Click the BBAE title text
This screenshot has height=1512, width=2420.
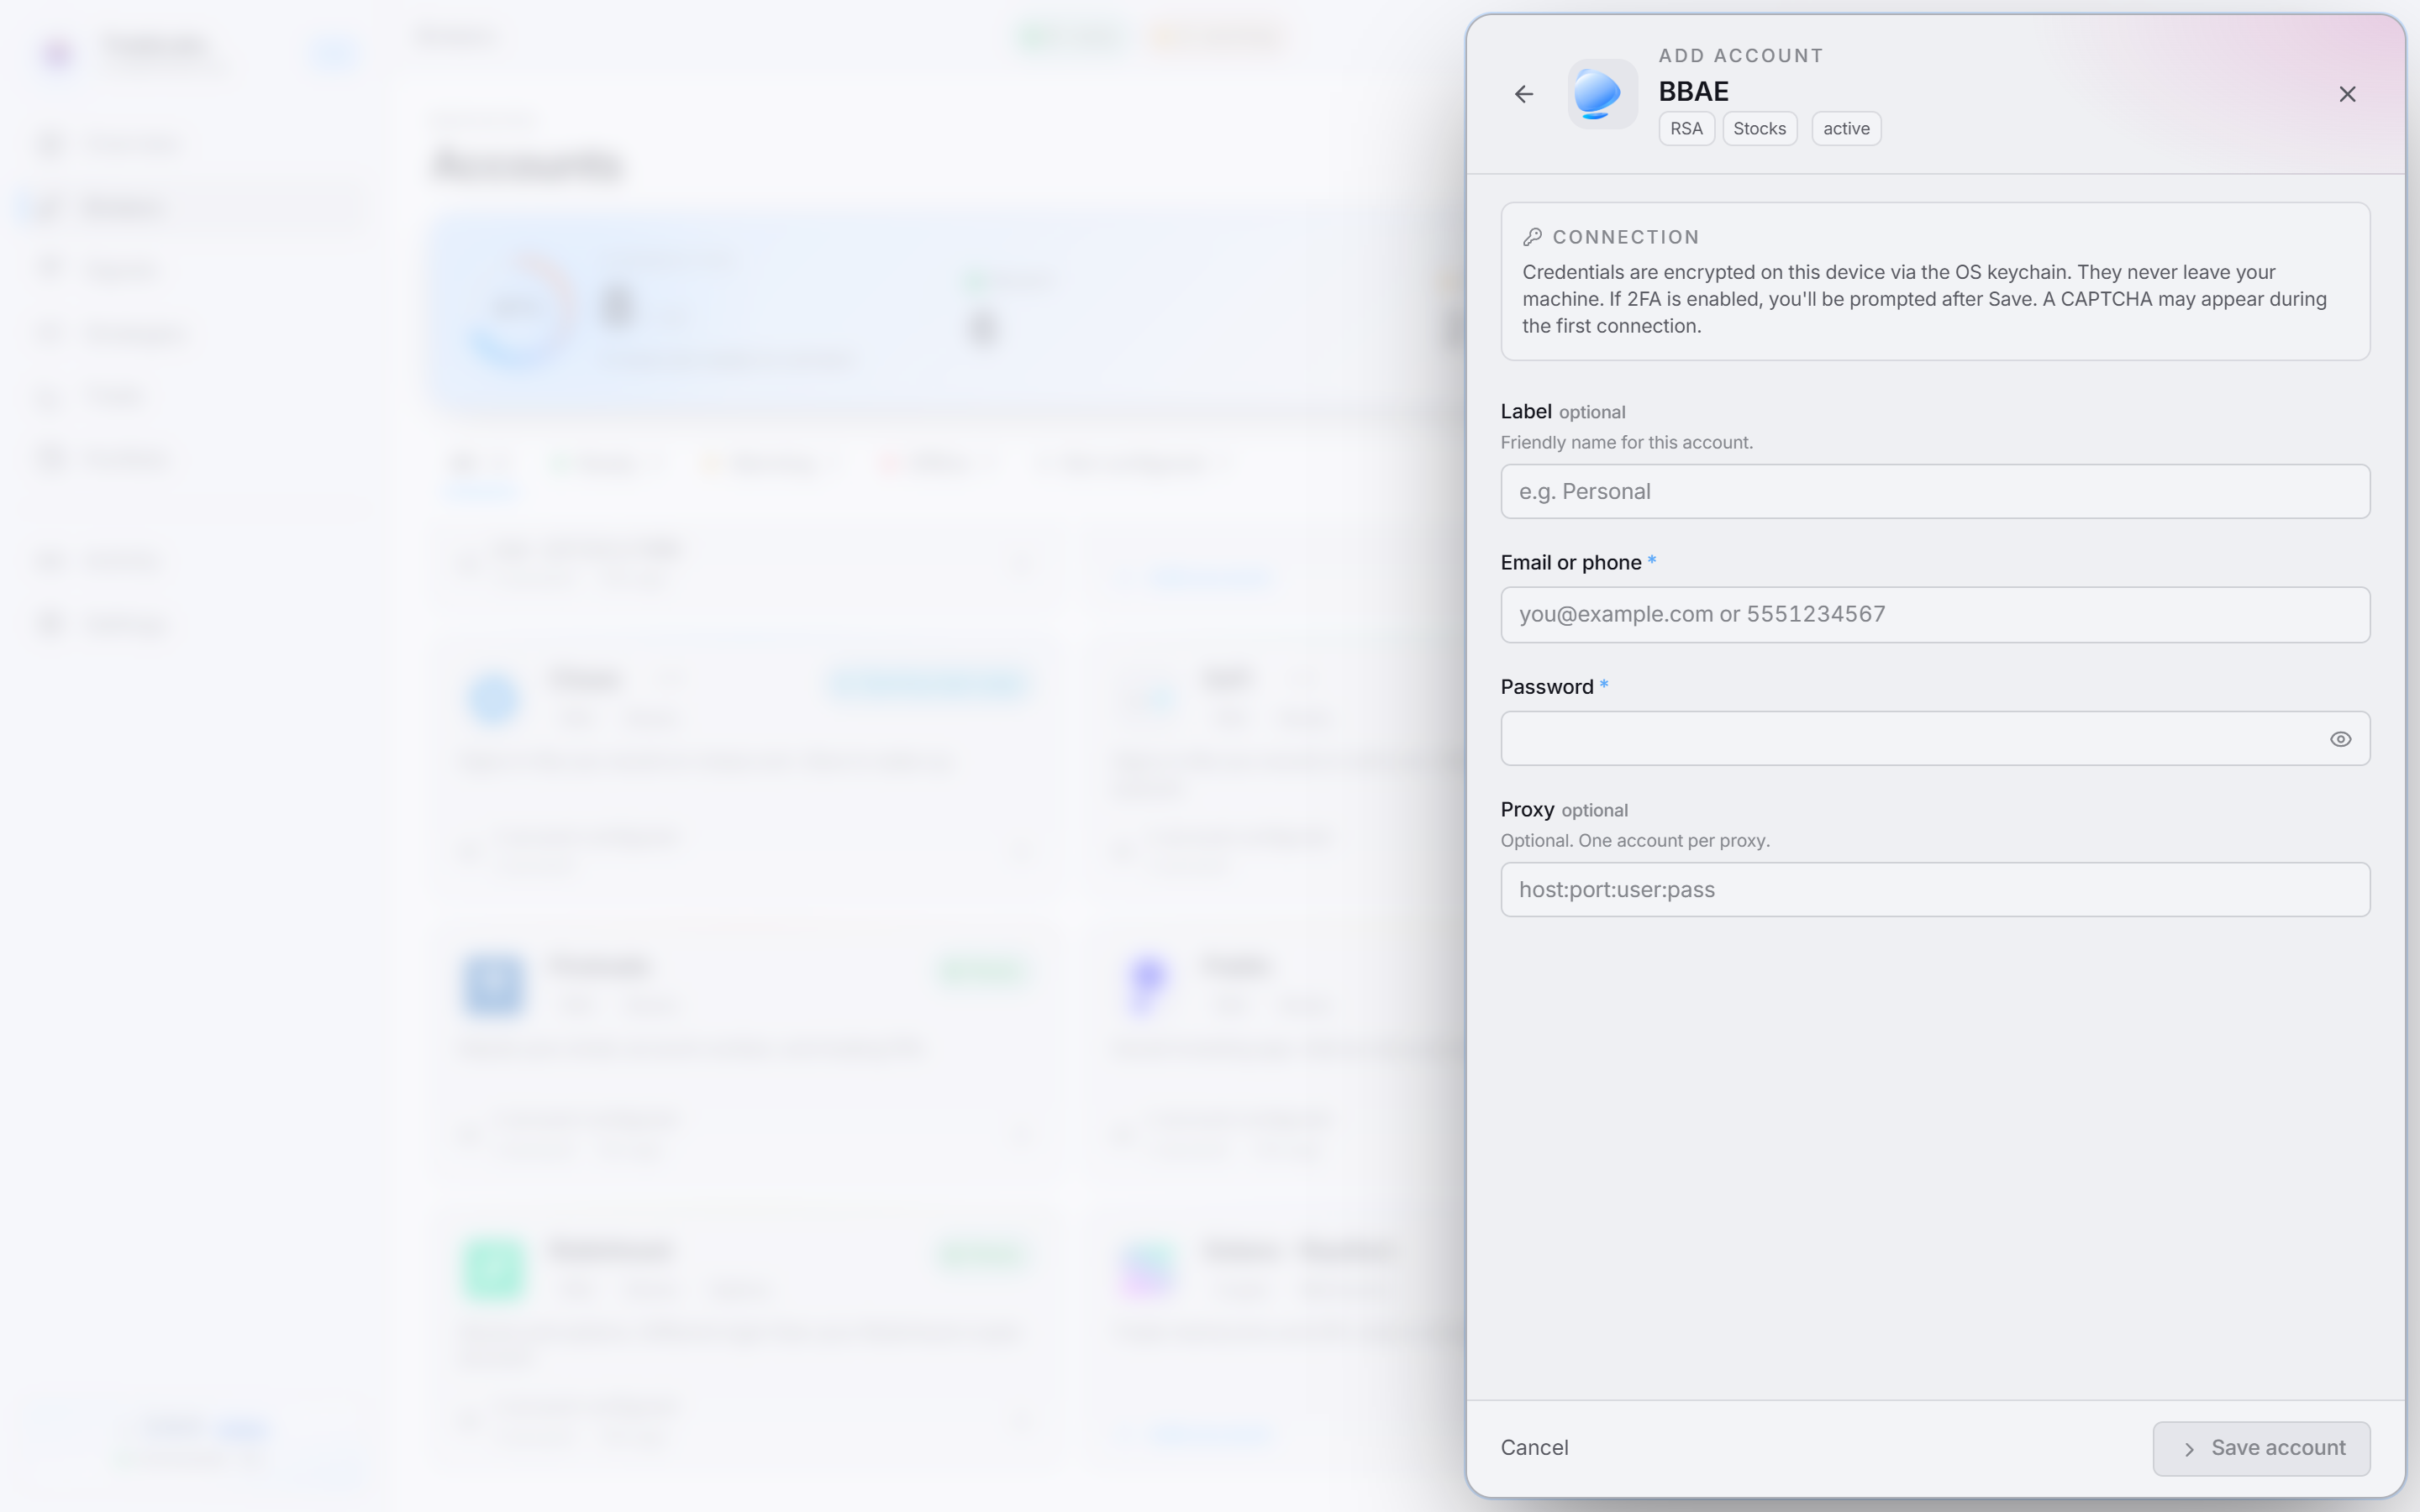[1693, 91]
